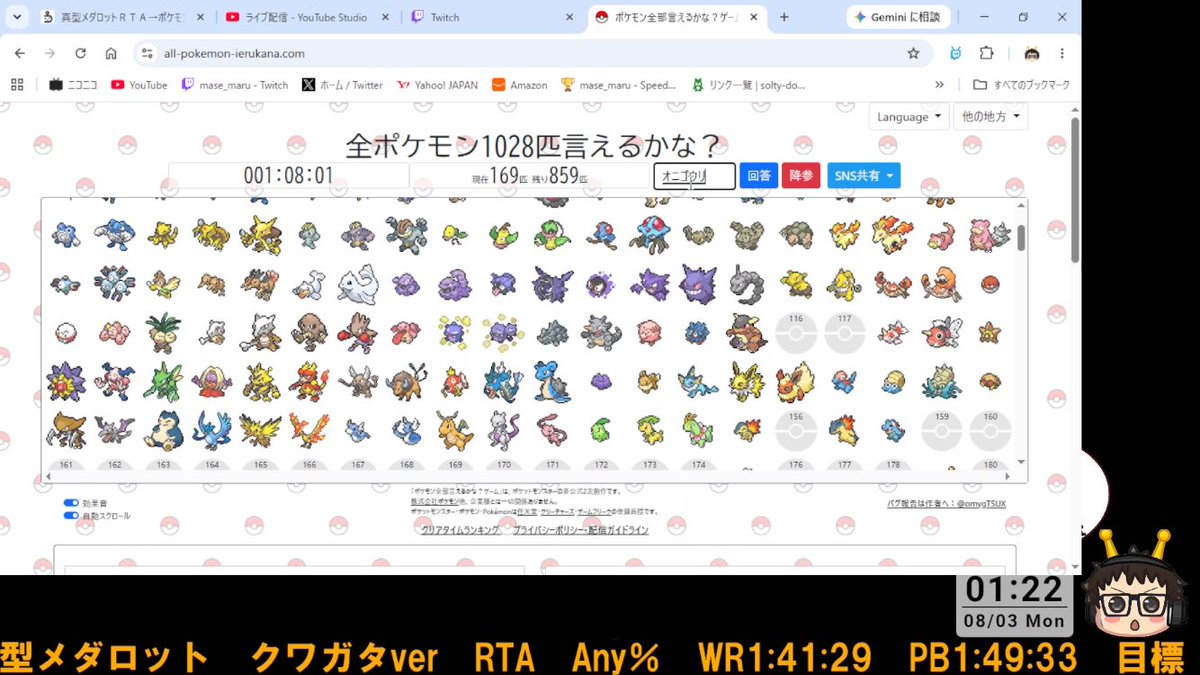Open a new browser tab

[x=784, y=17]
